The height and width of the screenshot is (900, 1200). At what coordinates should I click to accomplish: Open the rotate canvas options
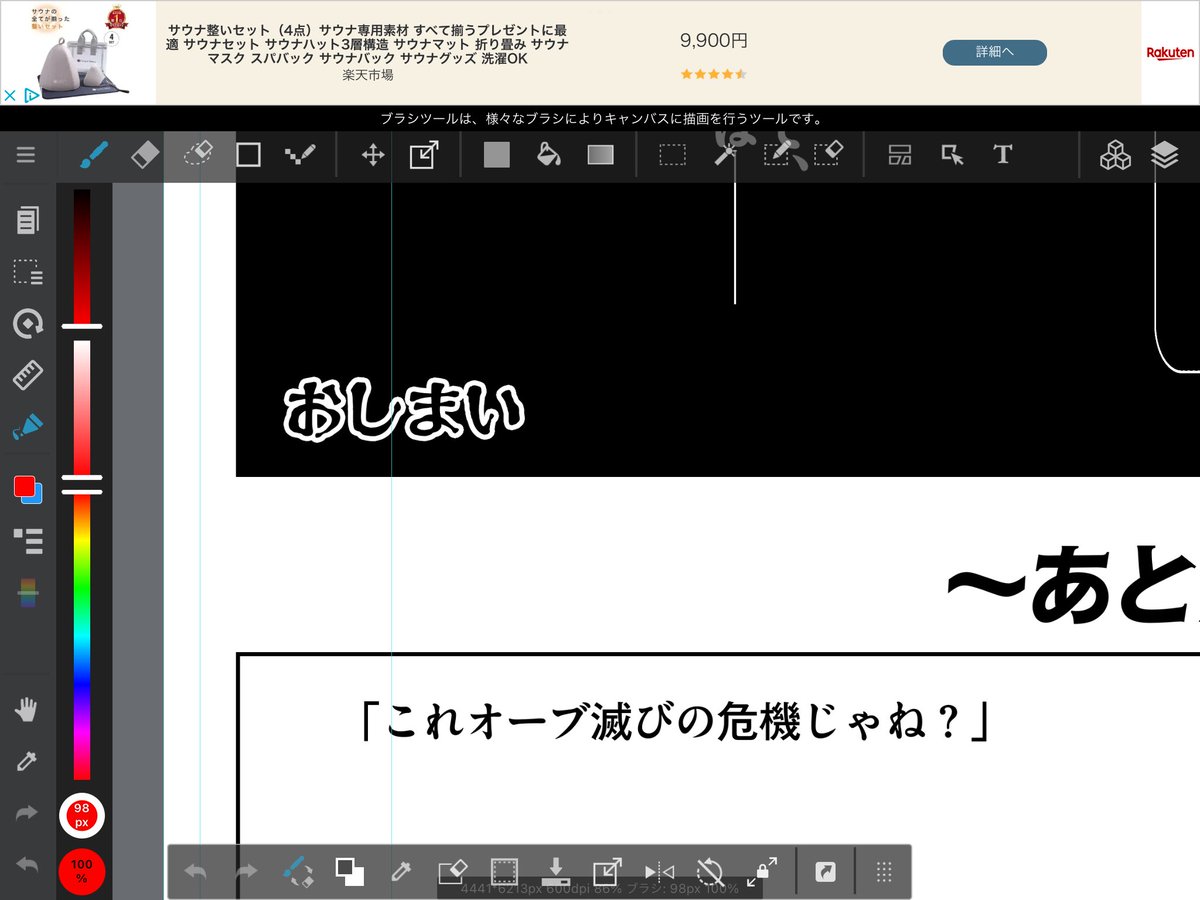[28, 324]
